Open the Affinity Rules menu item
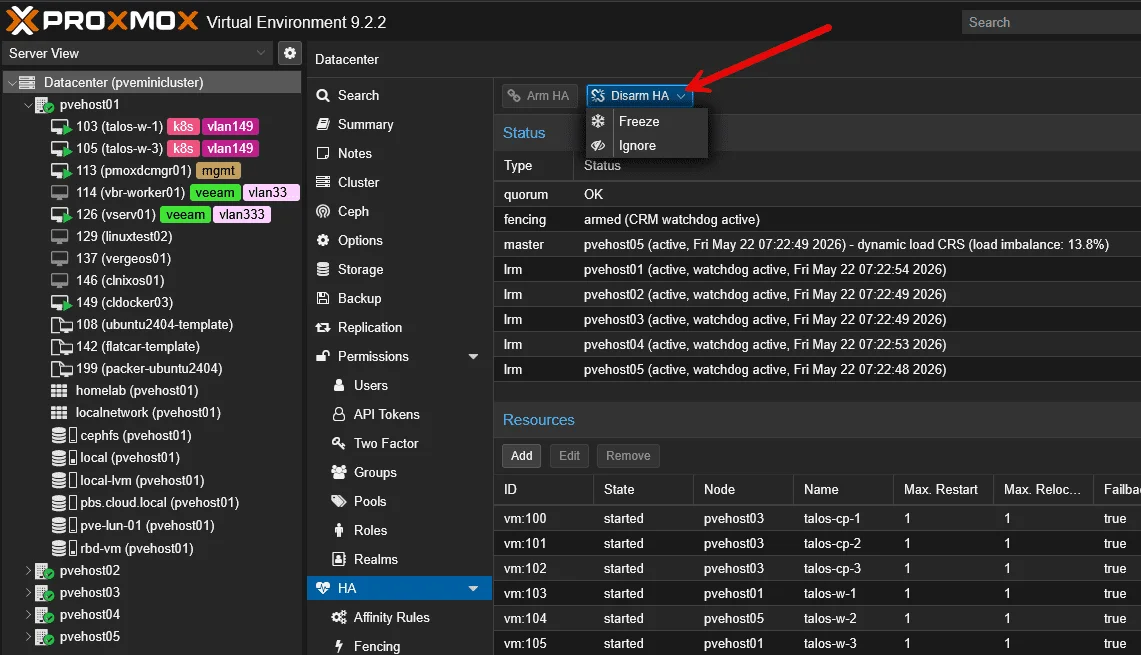 (x=399, y=617)
